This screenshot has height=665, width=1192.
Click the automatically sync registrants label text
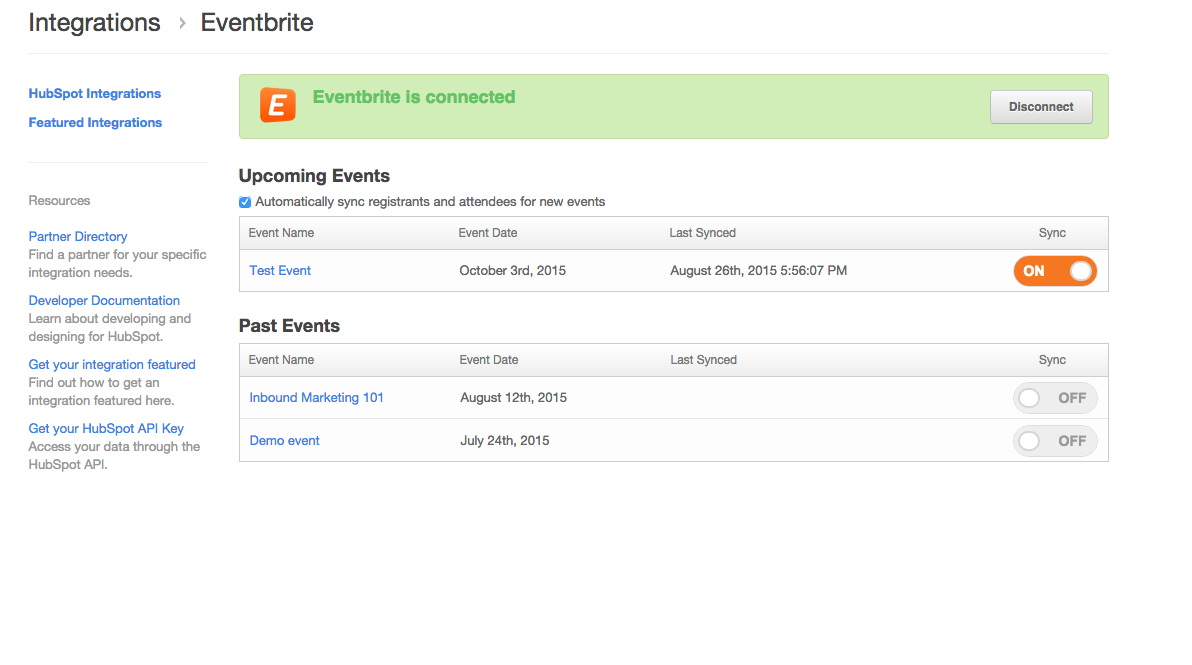430,201
